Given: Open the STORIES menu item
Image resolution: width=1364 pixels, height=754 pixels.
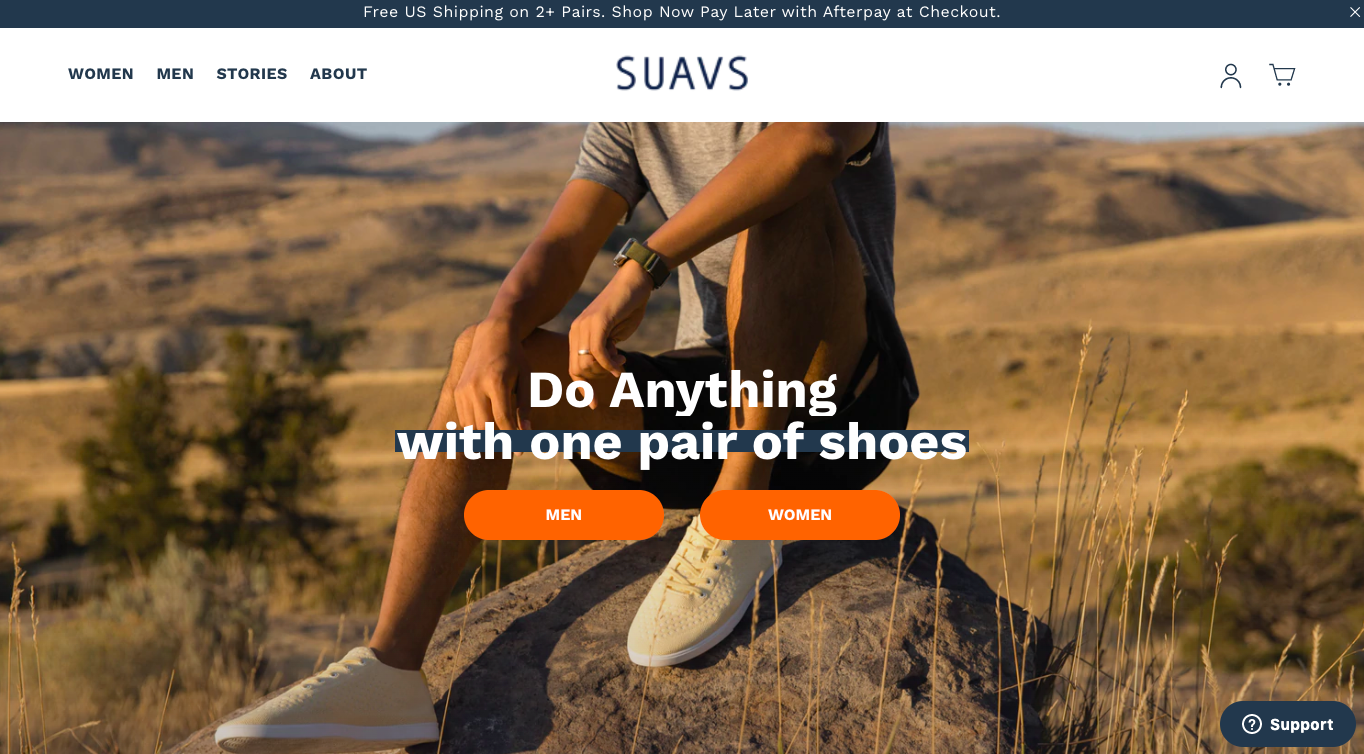Looking at the screenshot, I should click(x=252, y=74).
